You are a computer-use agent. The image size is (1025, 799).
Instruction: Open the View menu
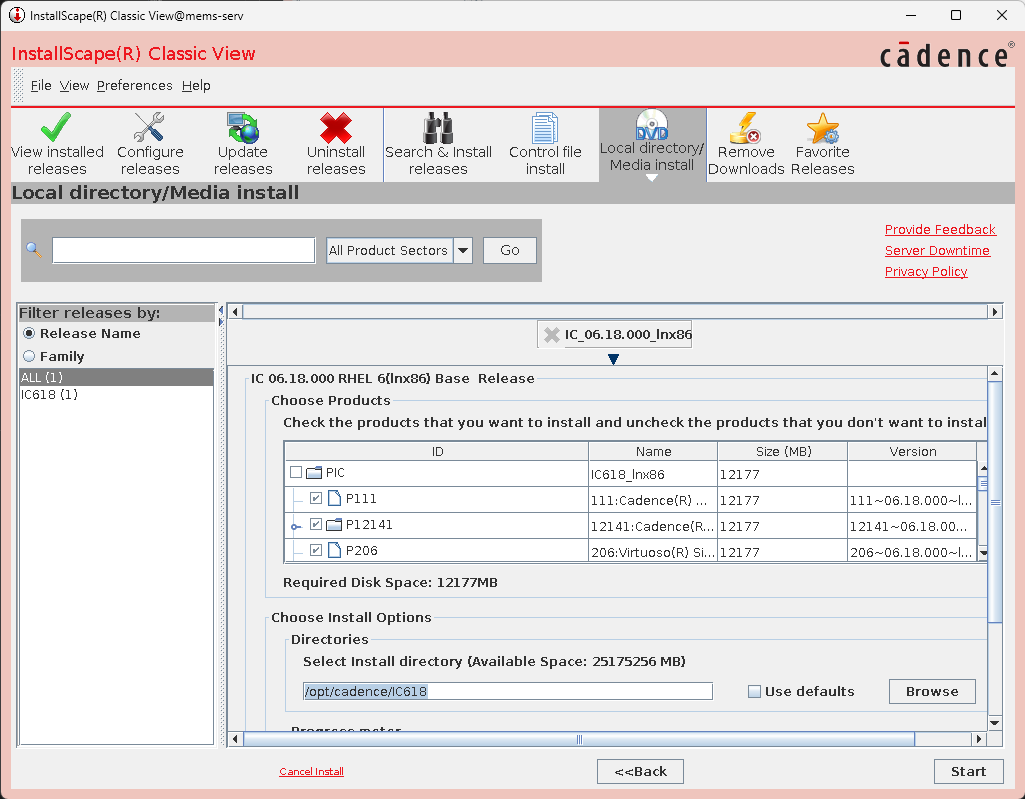74,86
